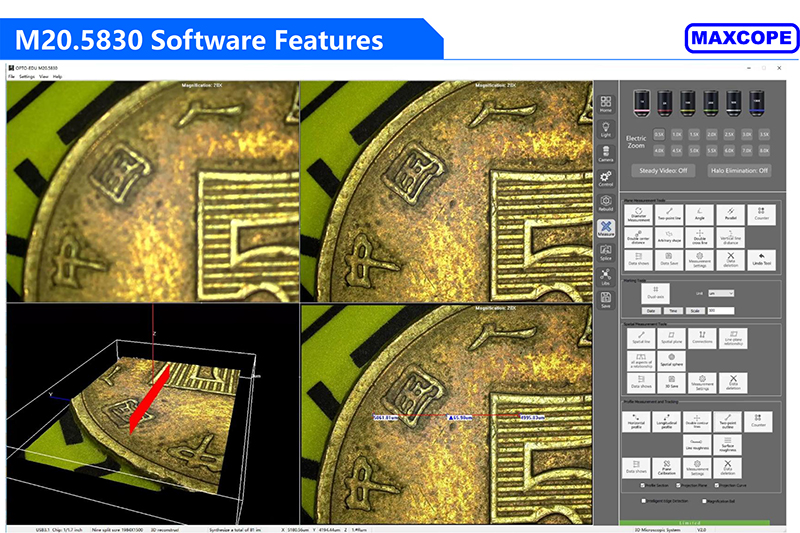Click the 3D Save tool
800x533 pixels.
pos(671,383)
